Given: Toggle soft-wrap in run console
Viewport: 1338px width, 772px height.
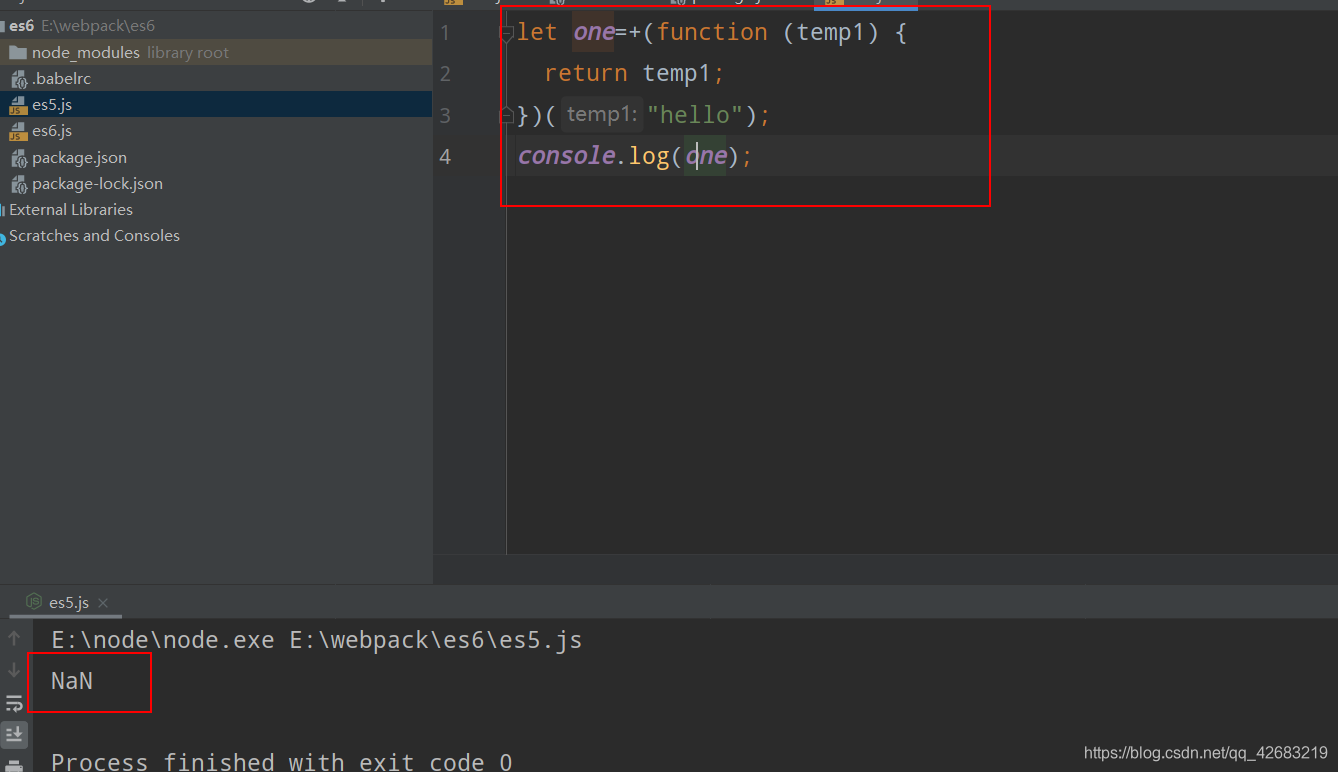Looking at the screenshot, I should point(14,703).
